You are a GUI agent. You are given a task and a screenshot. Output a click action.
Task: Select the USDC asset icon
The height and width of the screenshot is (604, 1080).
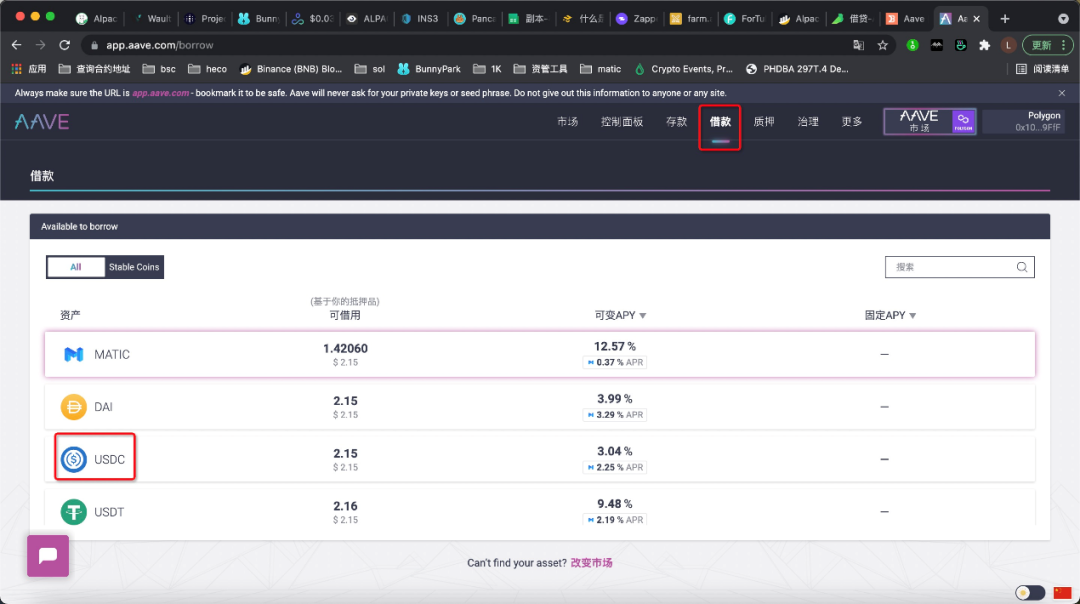pyautogui.click(x=72, y=458)
